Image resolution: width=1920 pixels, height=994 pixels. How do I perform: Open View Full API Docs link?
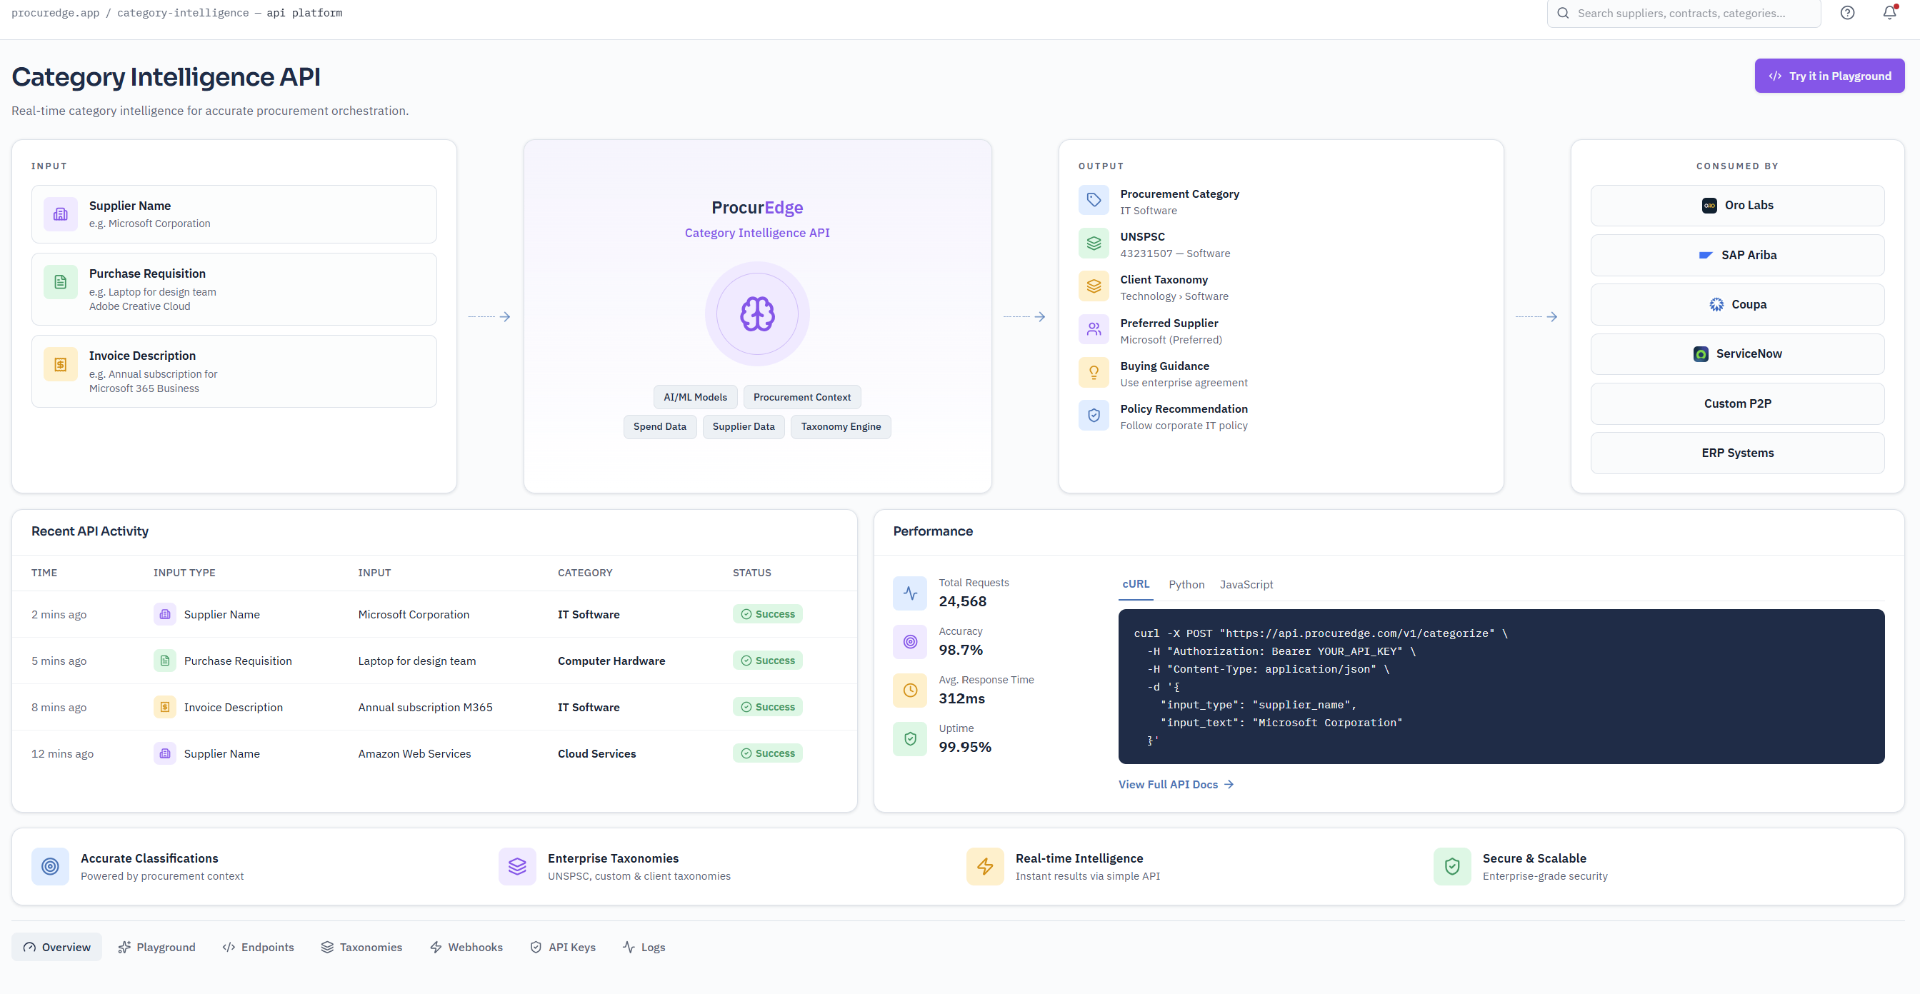pyautogui.click(x=1176, y=785)
